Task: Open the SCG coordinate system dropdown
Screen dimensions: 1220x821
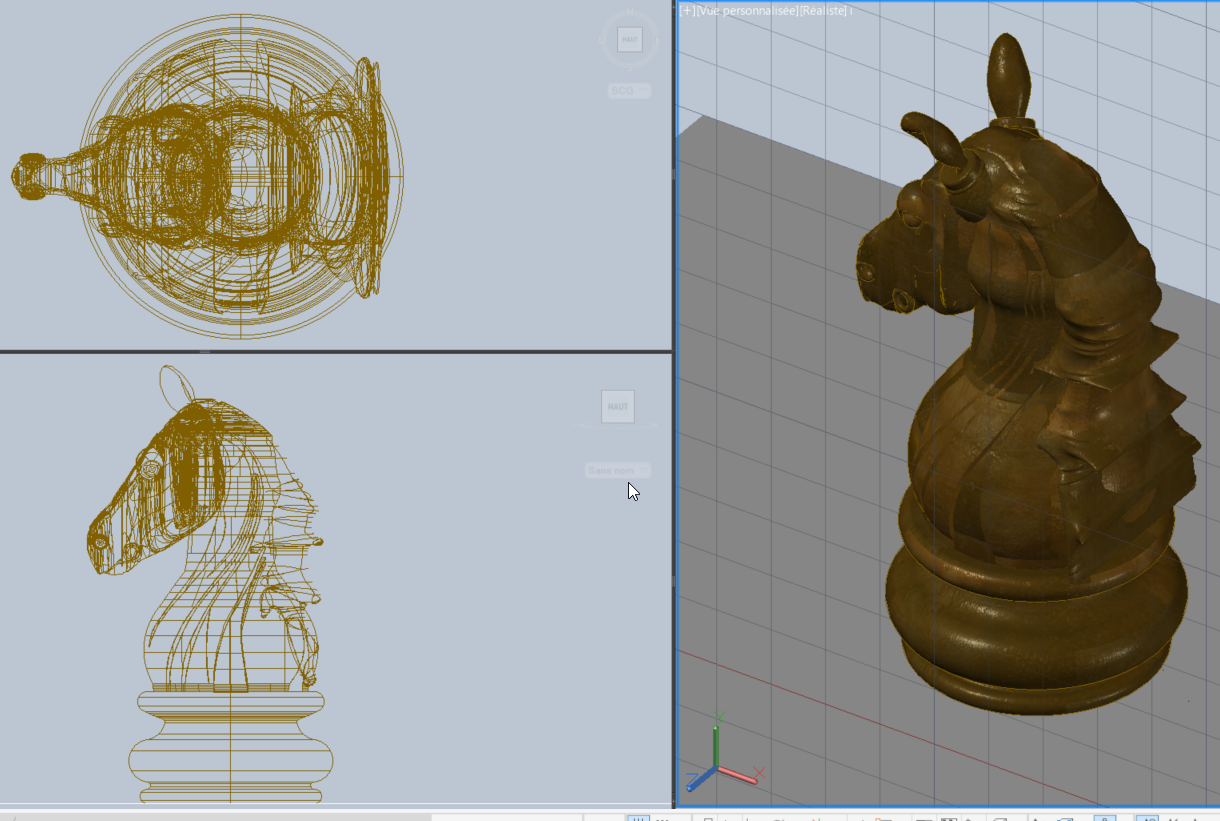Action: coord(629,91)
